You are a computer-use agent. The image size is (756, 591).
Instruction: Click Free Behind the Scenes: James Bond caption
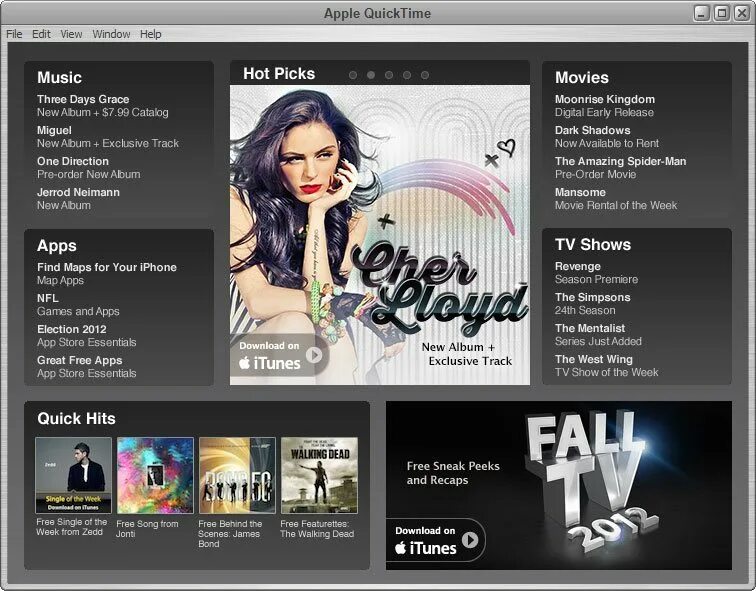[230, 534]
